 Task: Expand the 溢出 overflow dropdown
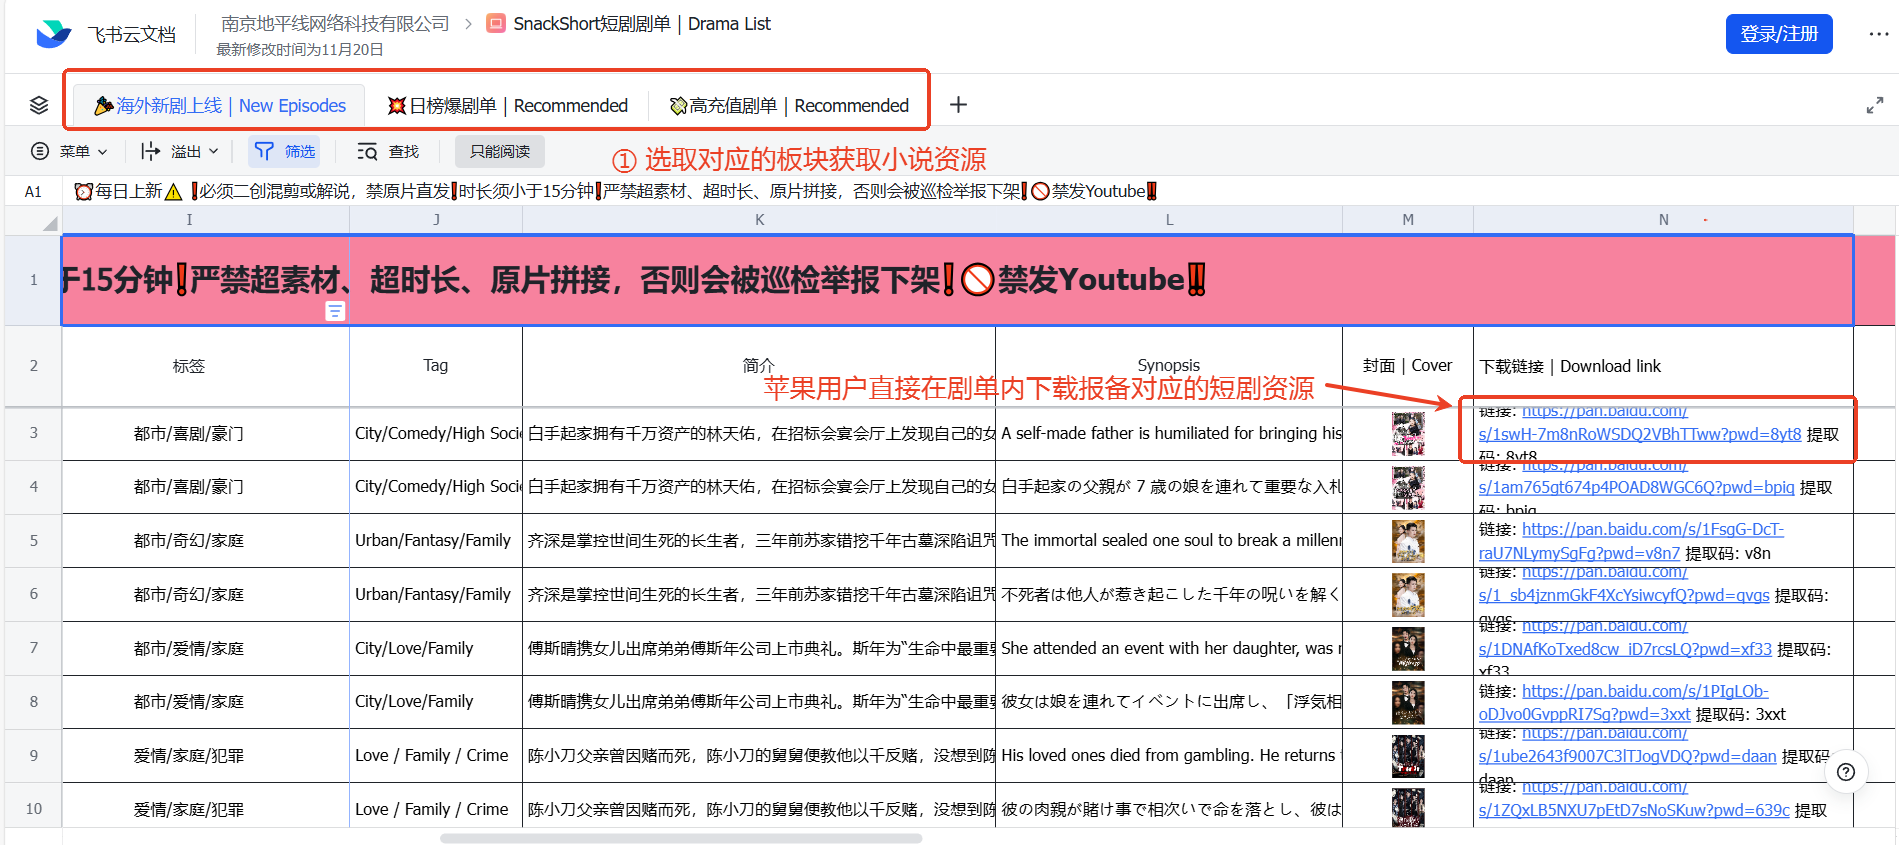tap(180, 151)
